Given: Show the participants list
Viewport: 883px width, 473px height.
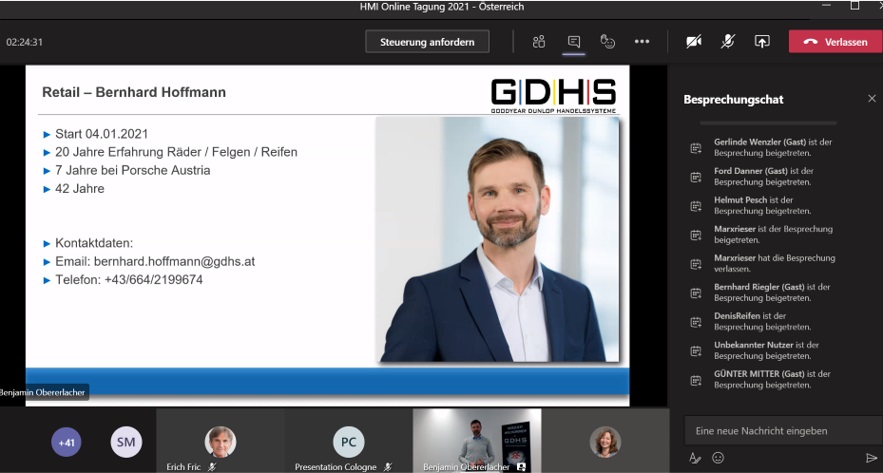Looking at the screenshot, I should tap(539, 41).
